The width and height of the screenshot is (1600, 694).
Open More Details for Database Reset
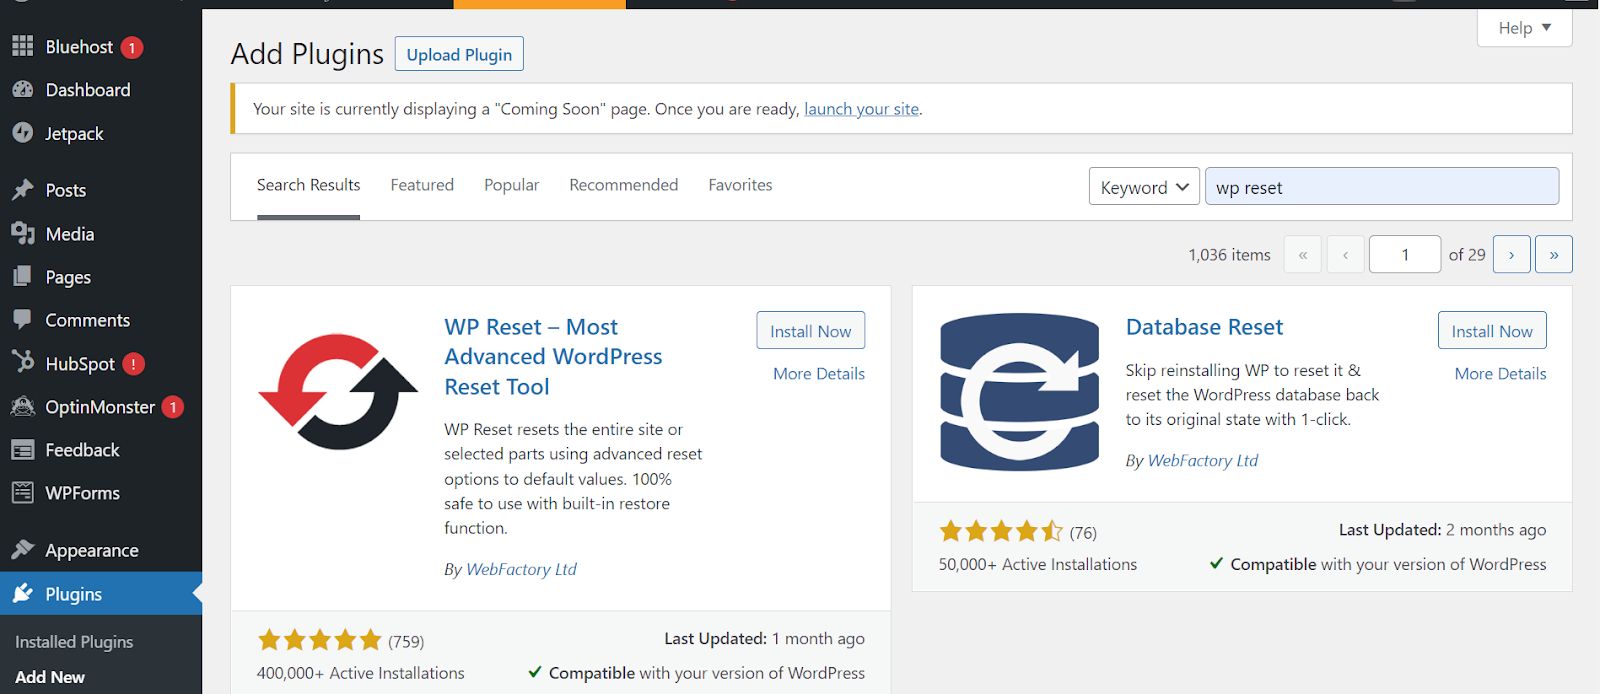click(1500, 374)
